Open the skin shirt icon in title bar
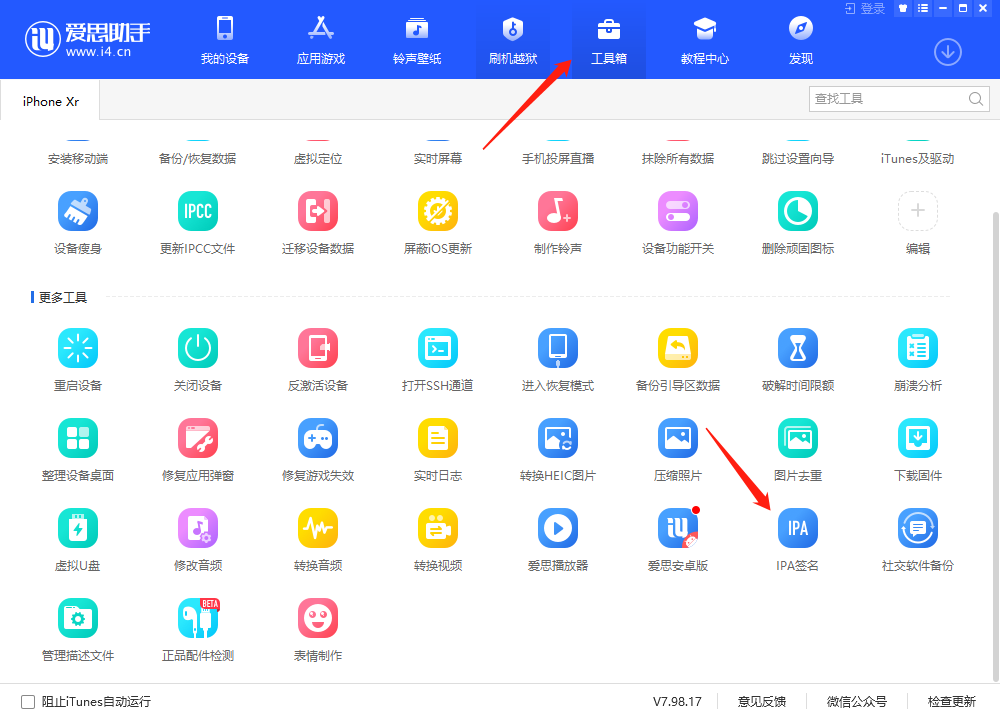1000x718 pixels. [902, 8]
